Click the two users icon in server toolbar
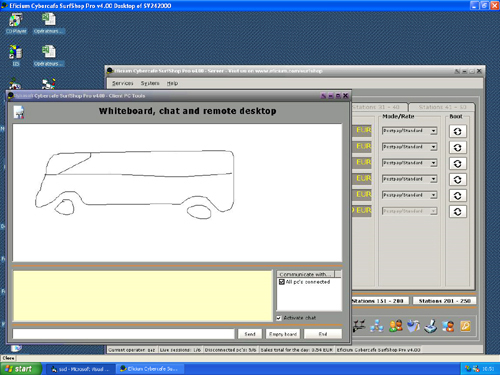The width and height of the screenshot is (500, 375). [395, 326]
